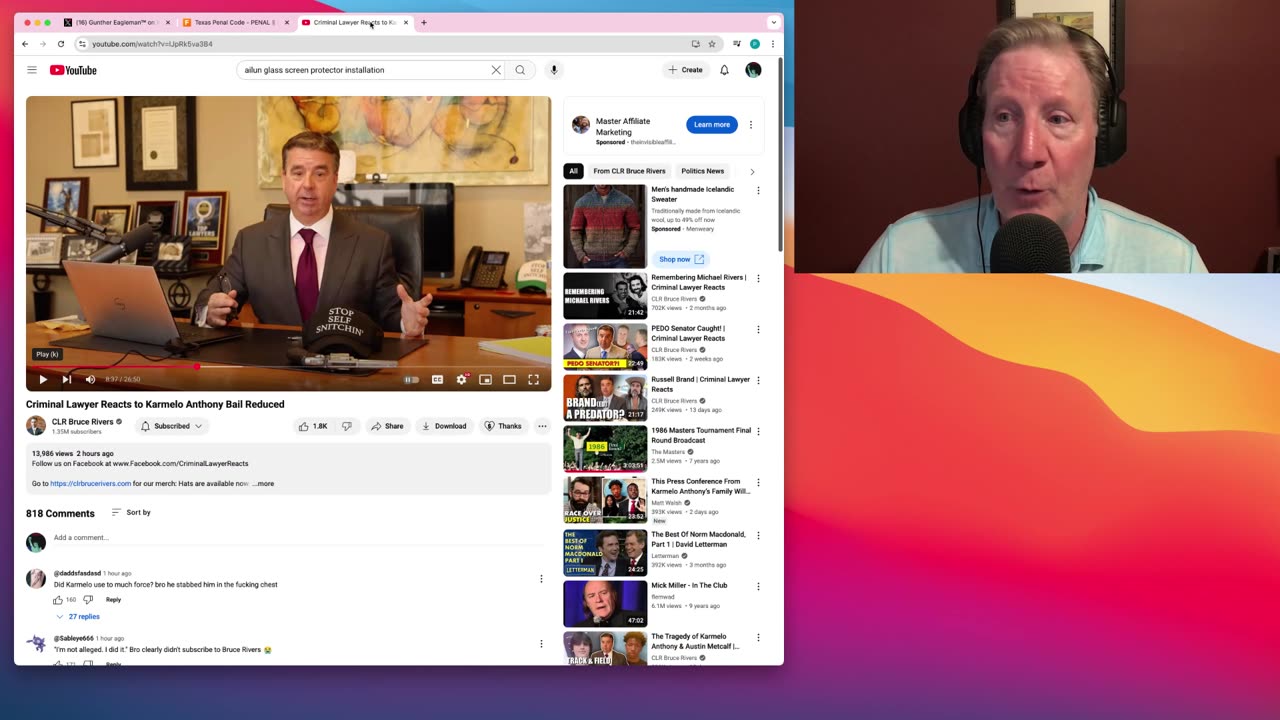1280x720 pixels.
Task: Open the Sort by comments menu
Action: [x=131, y=512]
